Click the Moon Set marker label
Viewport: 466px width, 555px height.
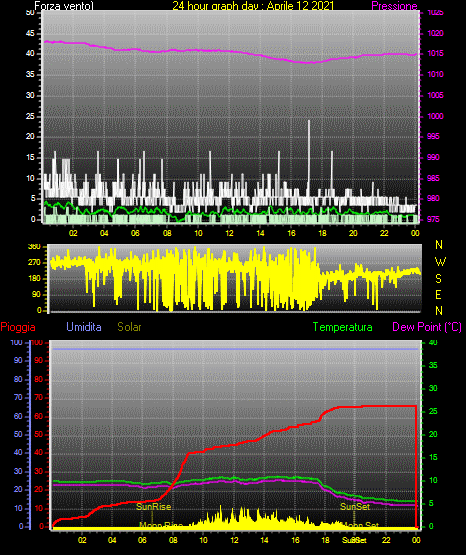pos(361,525)
